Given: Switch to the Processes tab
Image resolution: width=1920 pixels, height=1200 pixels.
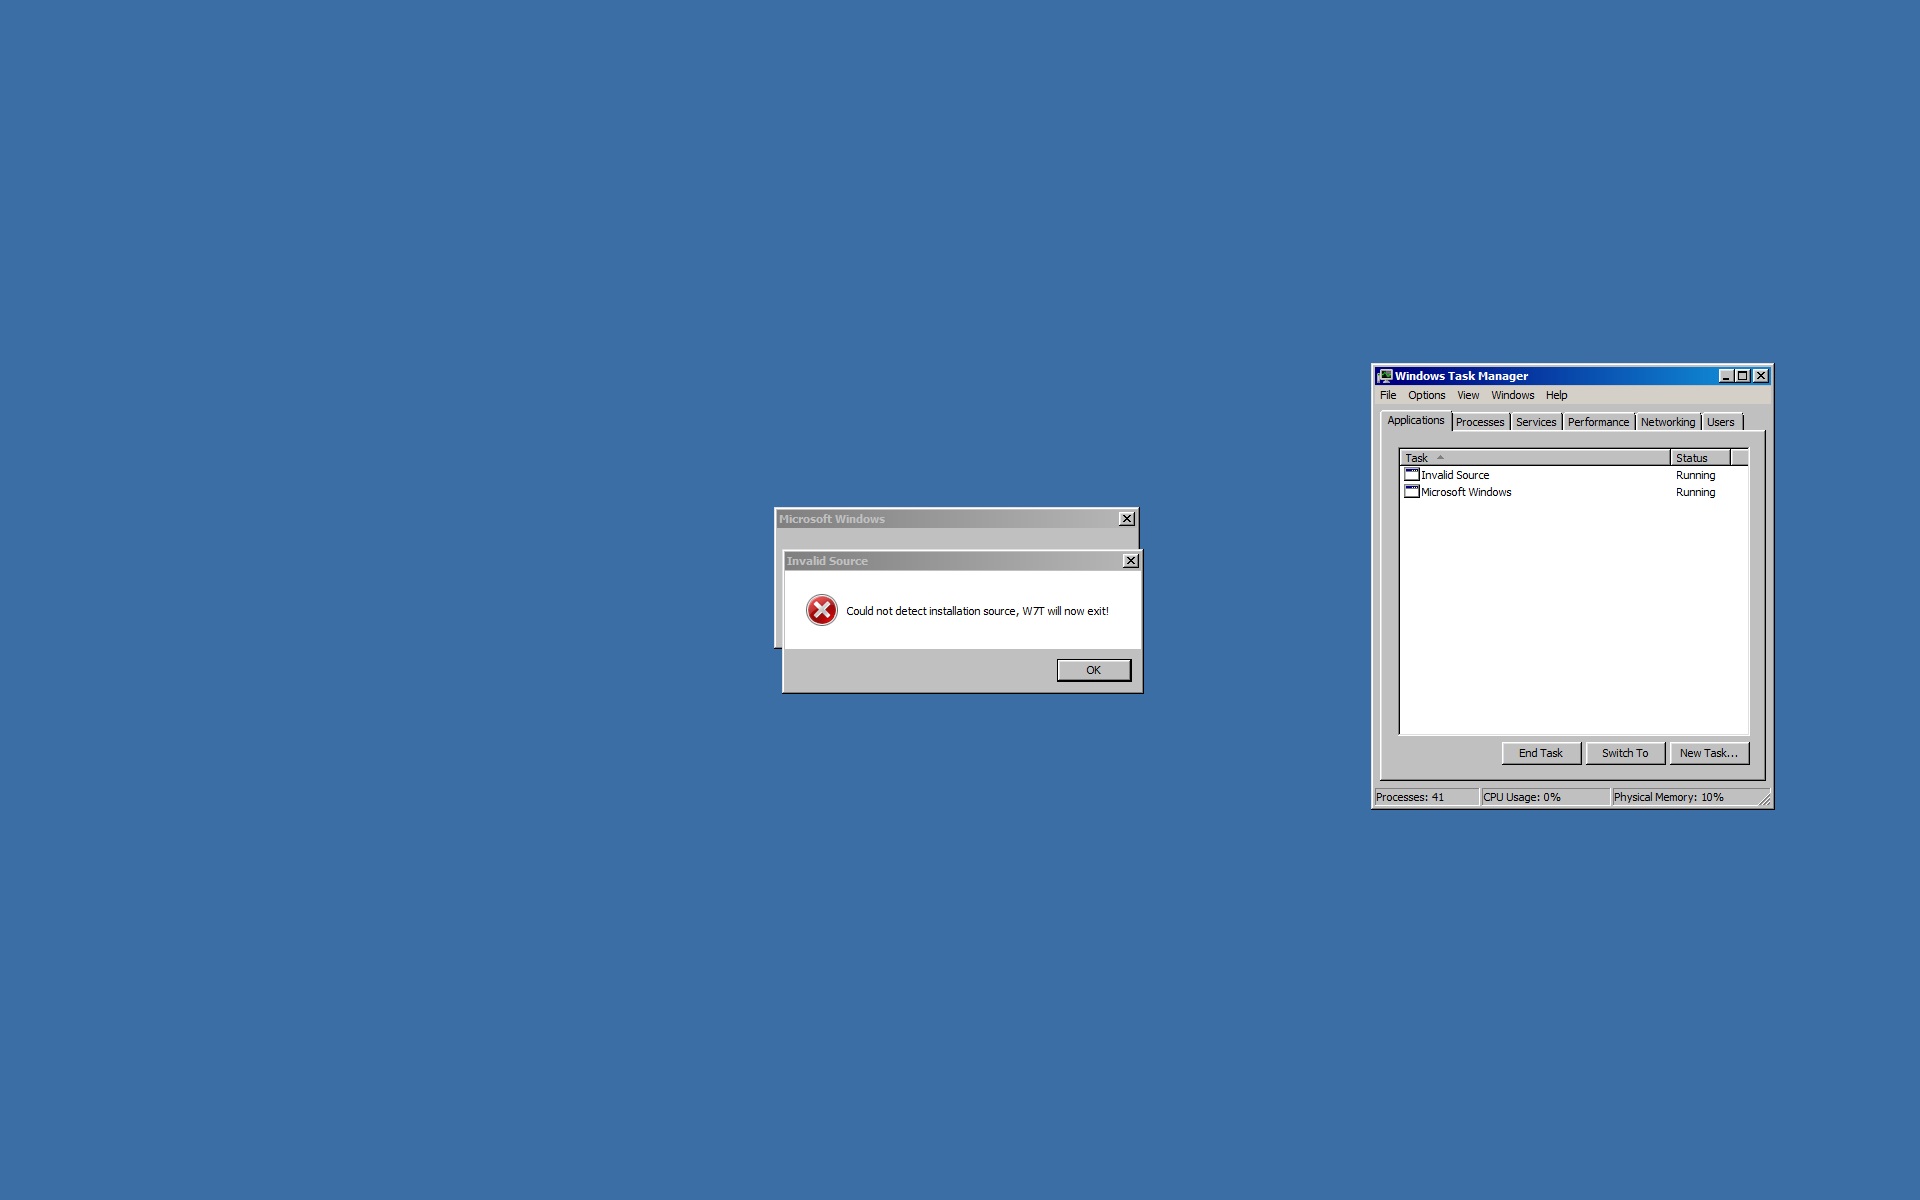Looking at the screenshot, I should click(1479, 422).
